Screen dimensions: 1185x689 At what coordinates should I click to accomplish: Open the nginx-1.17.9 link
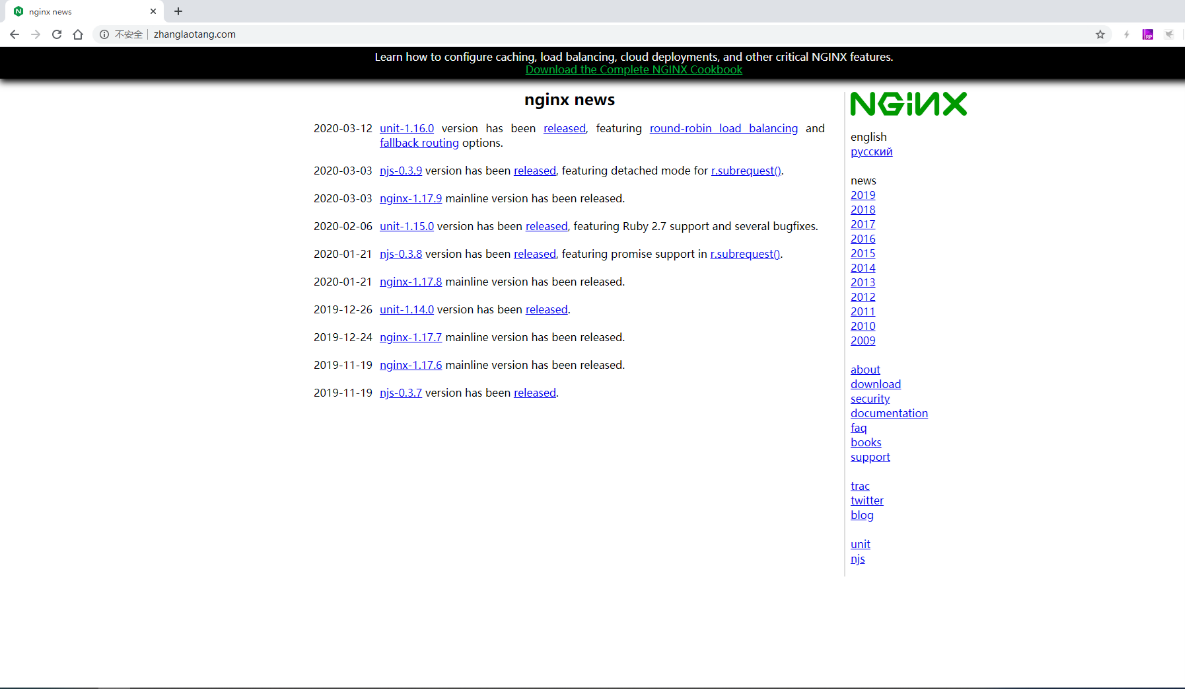(410, 199)
